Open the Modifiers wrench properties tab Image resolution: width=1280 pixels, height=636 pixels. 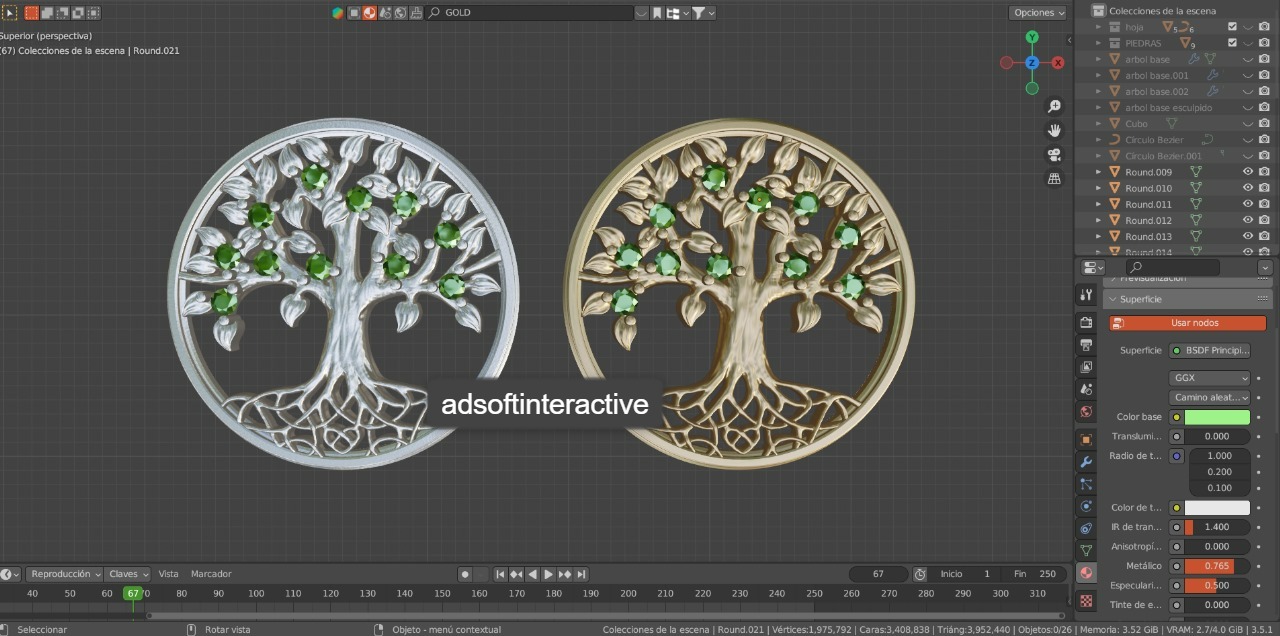pyautogui.click(x=1086, y=462)
